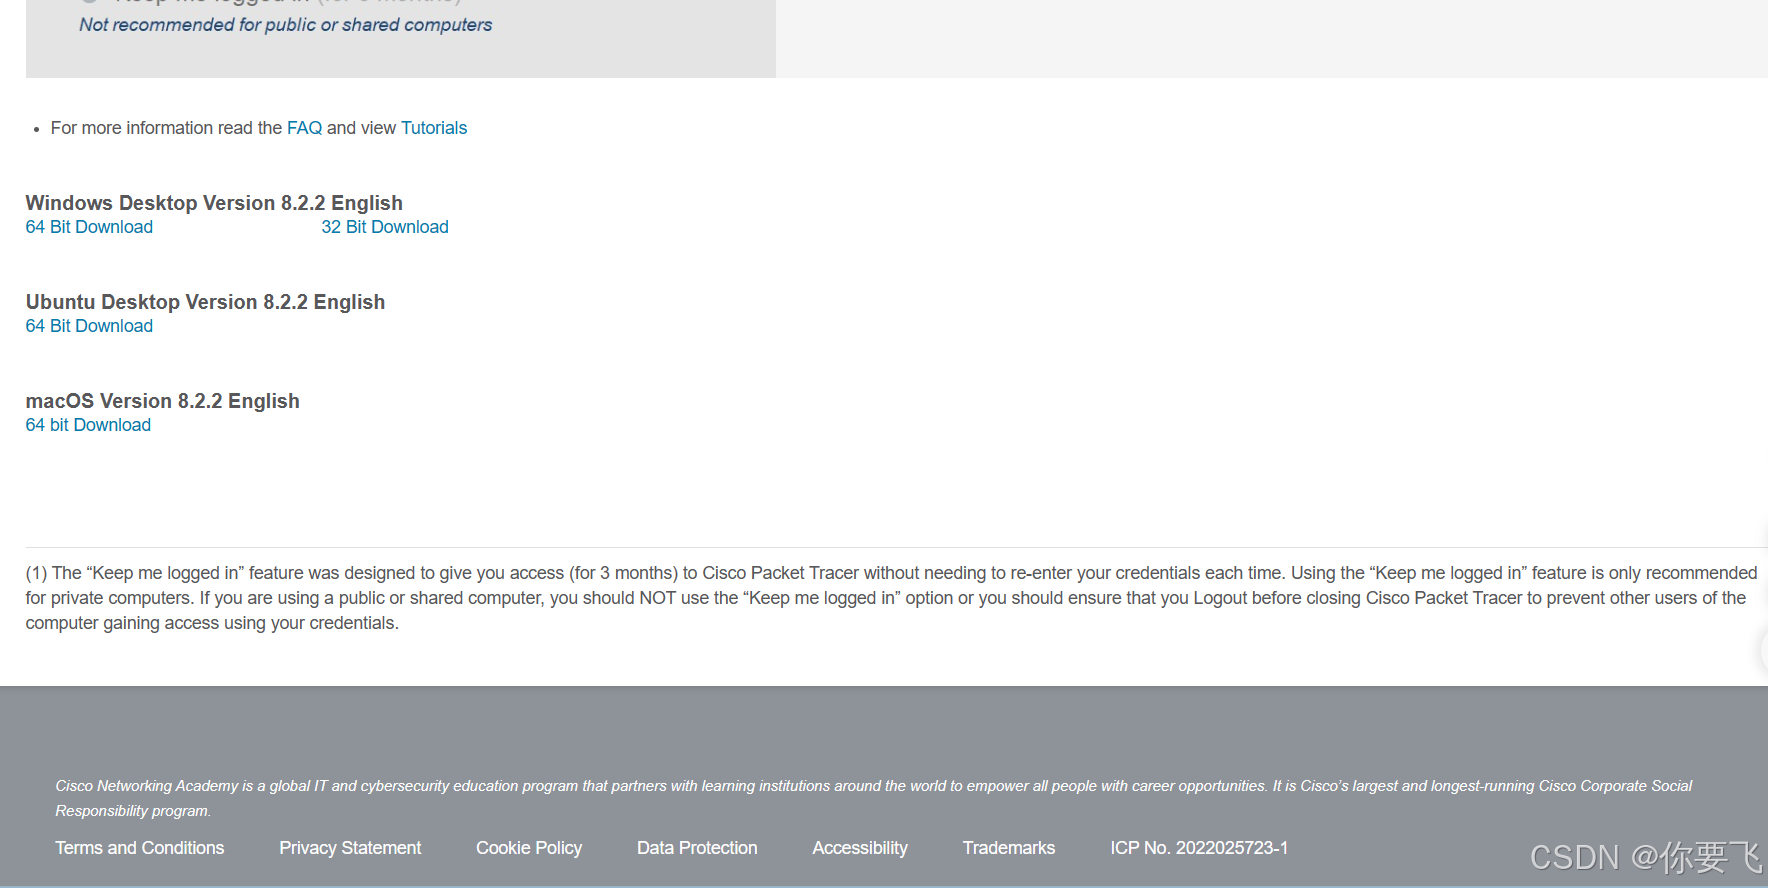The image size is (1768, 888).
Task: Open Data Protection footer link
Action: click(x=697, y=848)
